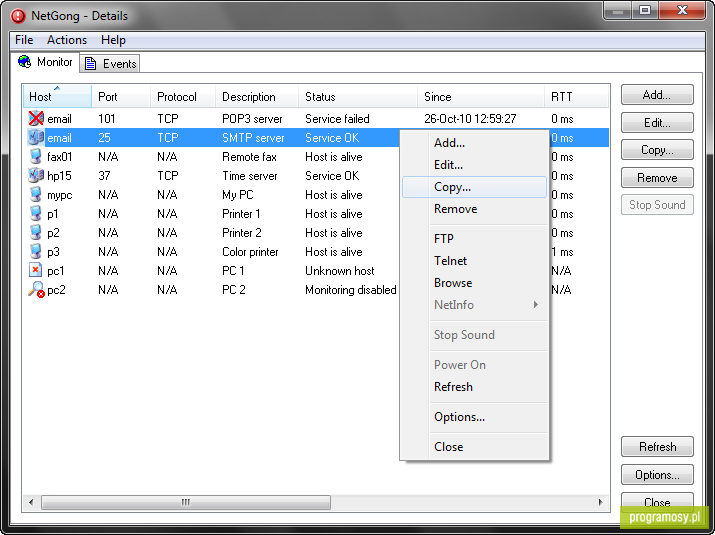
Task: Sort by the RTT column header
Action: pos(577,97)
